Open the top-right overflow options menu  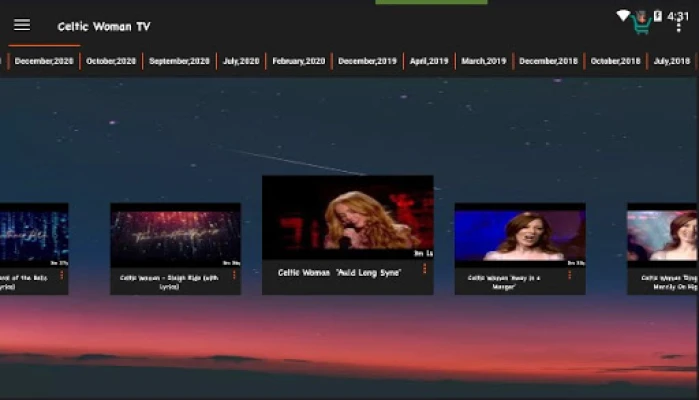pos(679,25)
